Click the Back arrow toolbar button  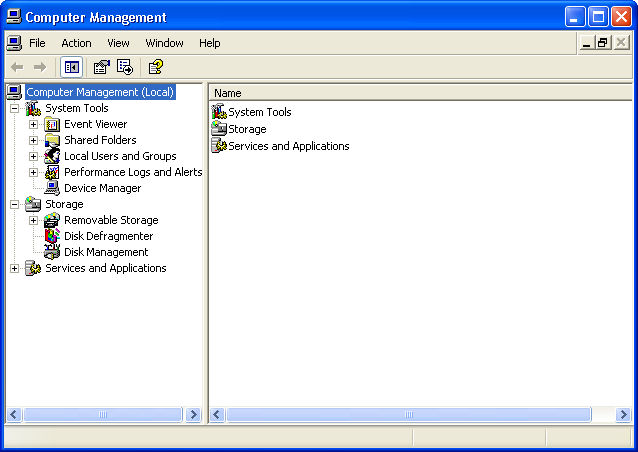point(17,67)
